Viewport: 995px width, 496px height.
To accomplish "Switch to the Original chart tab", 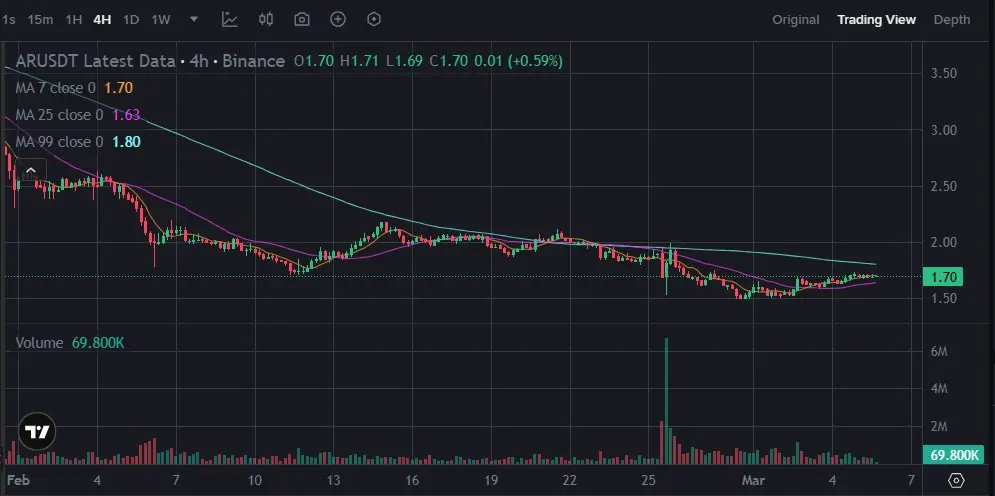I will coord(796,20).
